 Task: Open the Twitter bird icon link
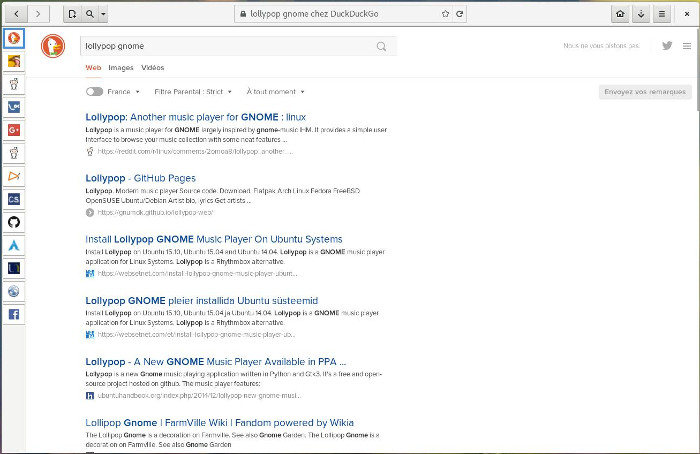click(x=667, y=46)
